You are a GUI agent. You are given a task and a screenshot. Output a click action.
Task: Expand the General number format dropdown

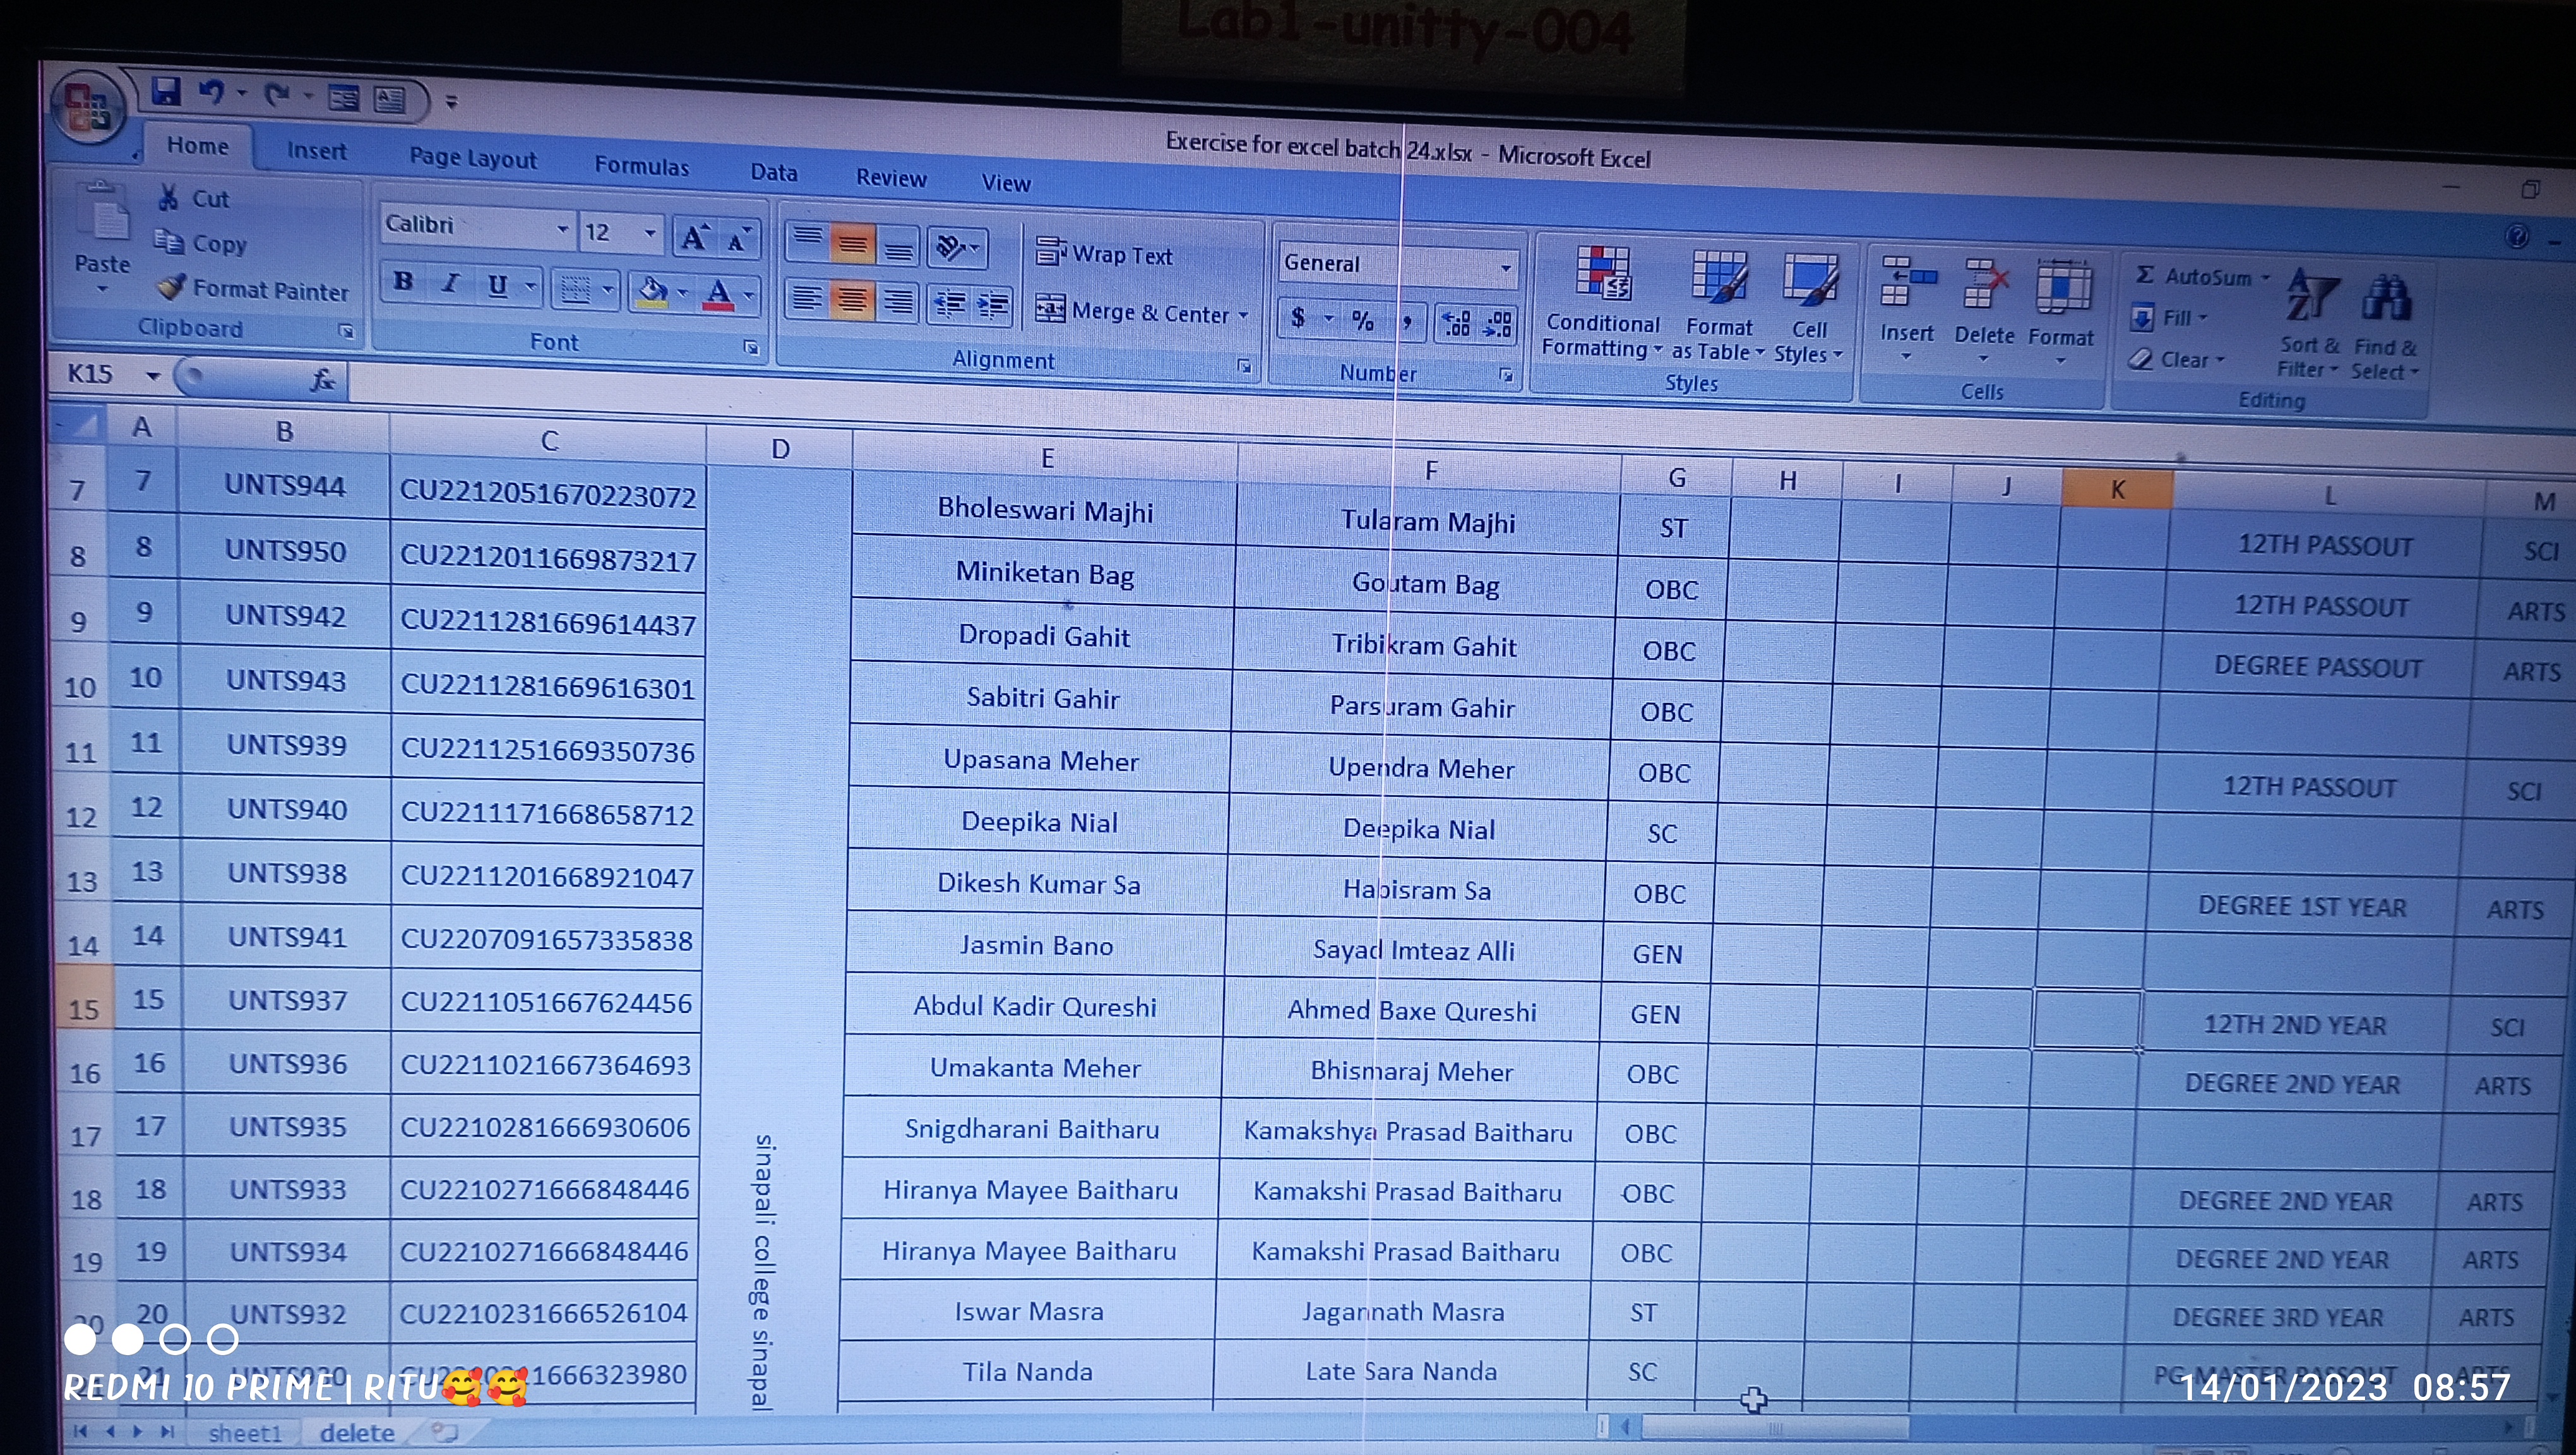1505,267
